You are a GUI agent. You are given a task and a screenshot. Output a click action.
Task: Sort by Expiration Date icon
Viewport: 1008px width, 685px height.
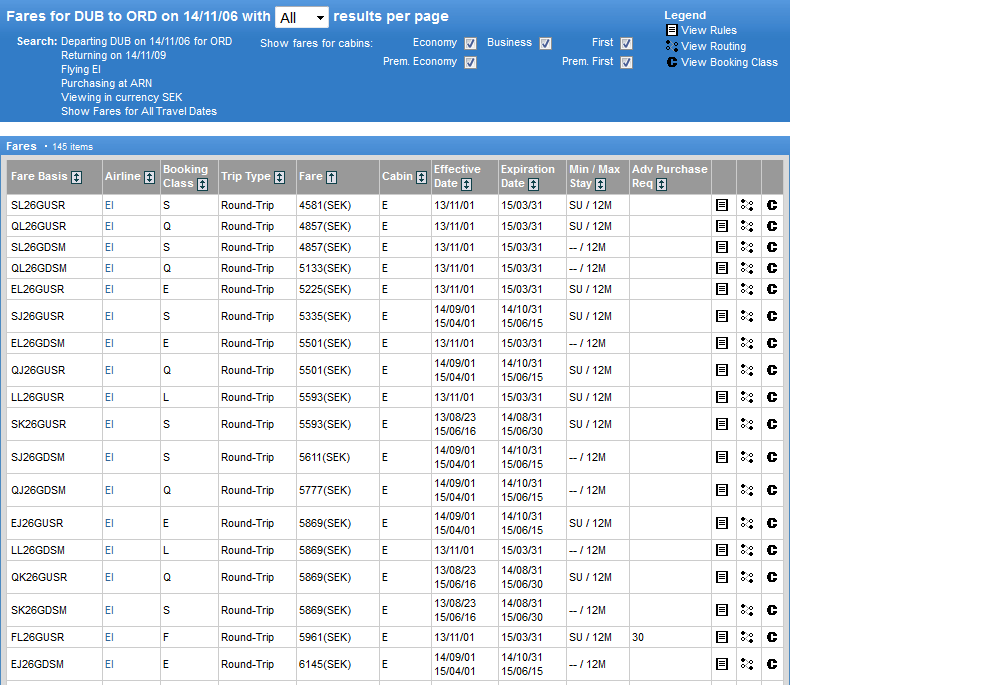tap(533, 184)
